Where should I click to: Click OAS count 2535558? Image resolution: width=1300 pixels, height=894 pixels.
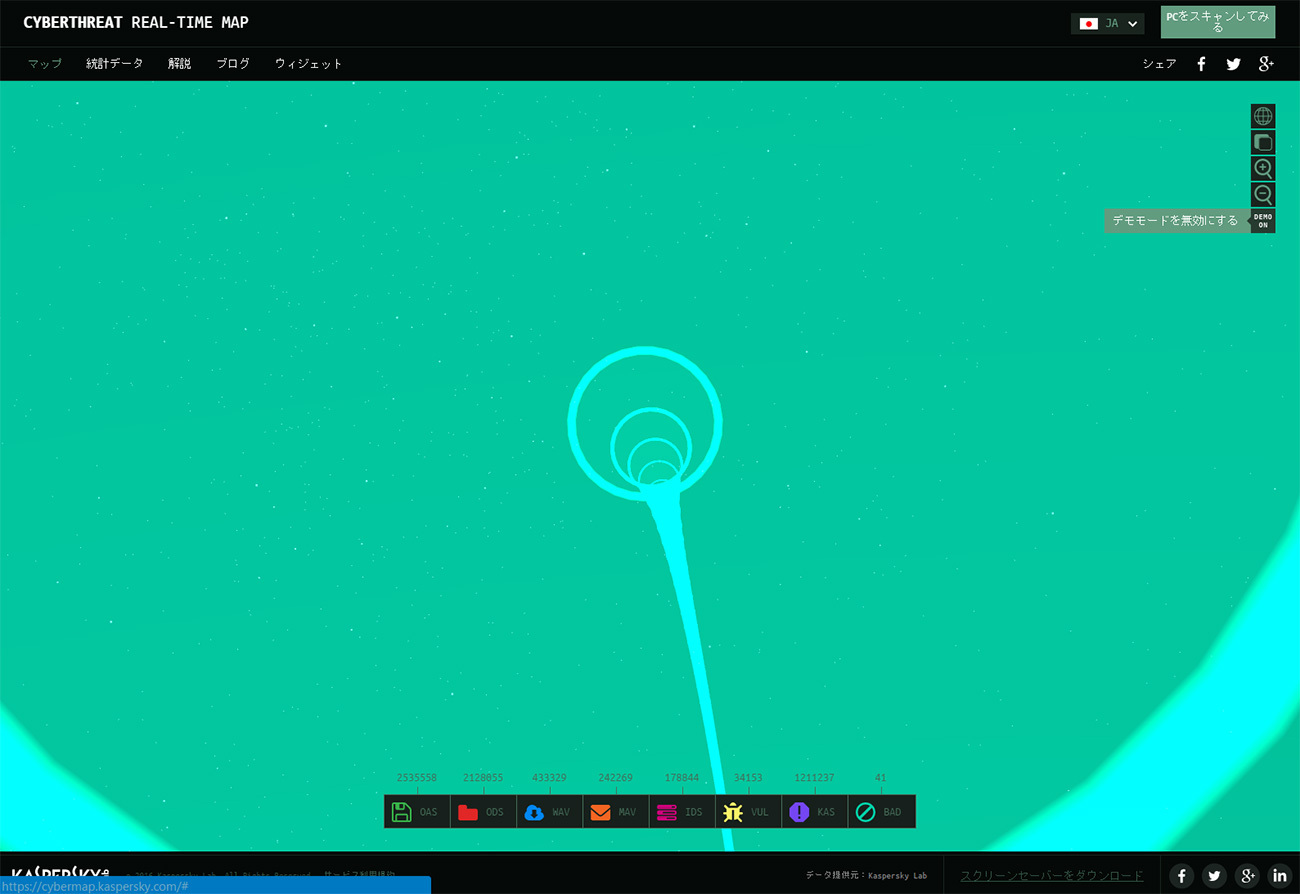417,778
